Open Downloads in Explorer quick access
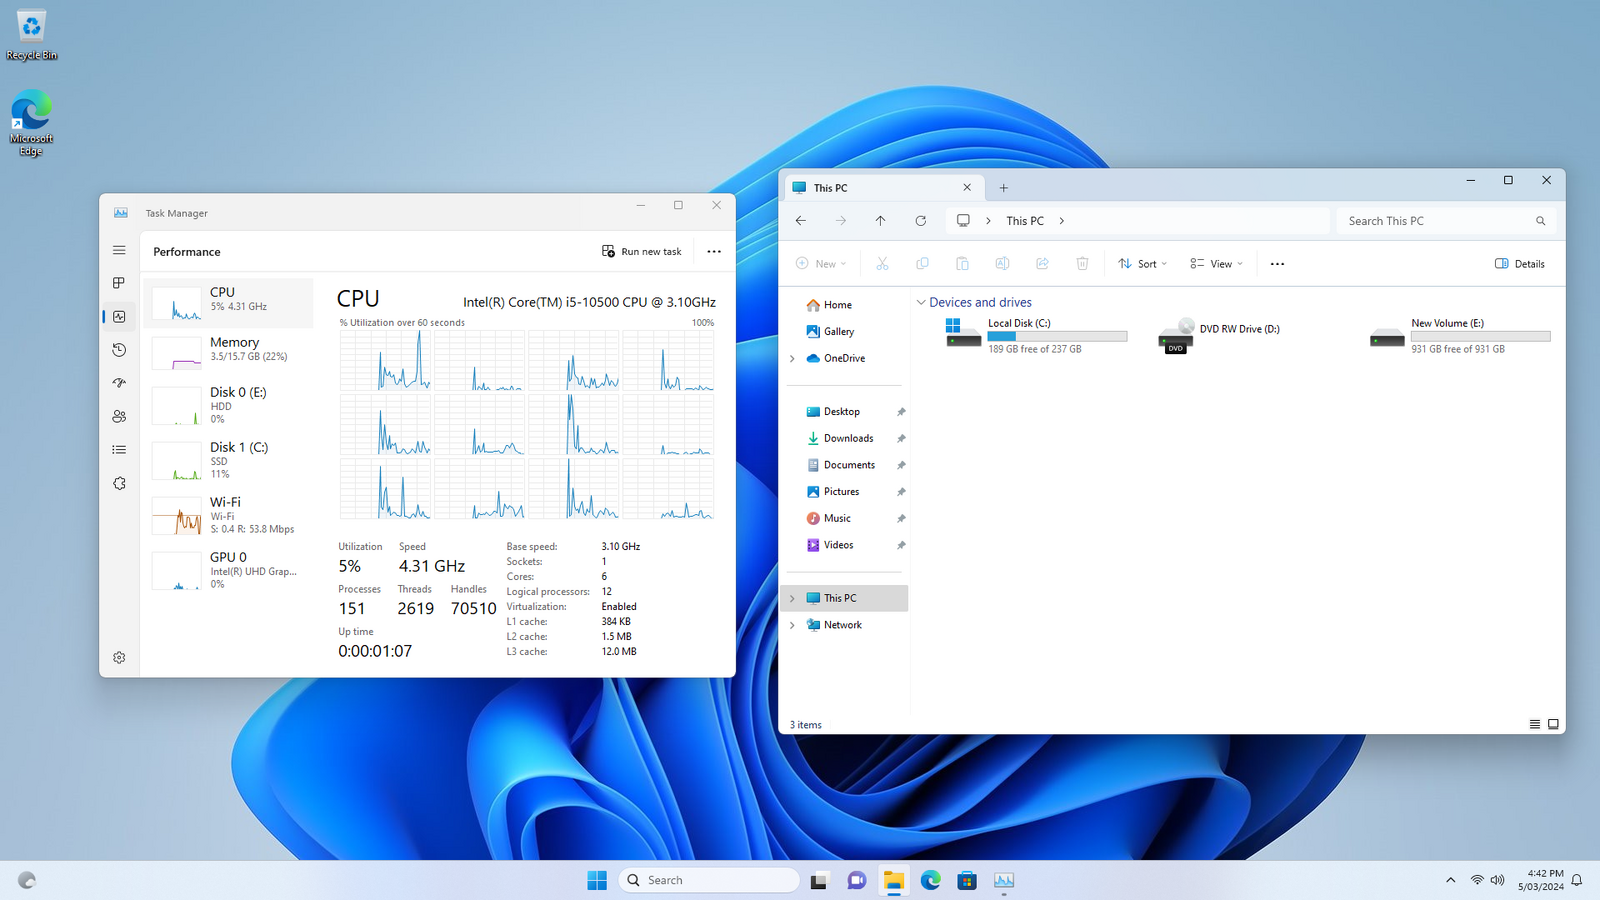The height and width of the screenshot is (900, 1600). click(x=848, y=438)
